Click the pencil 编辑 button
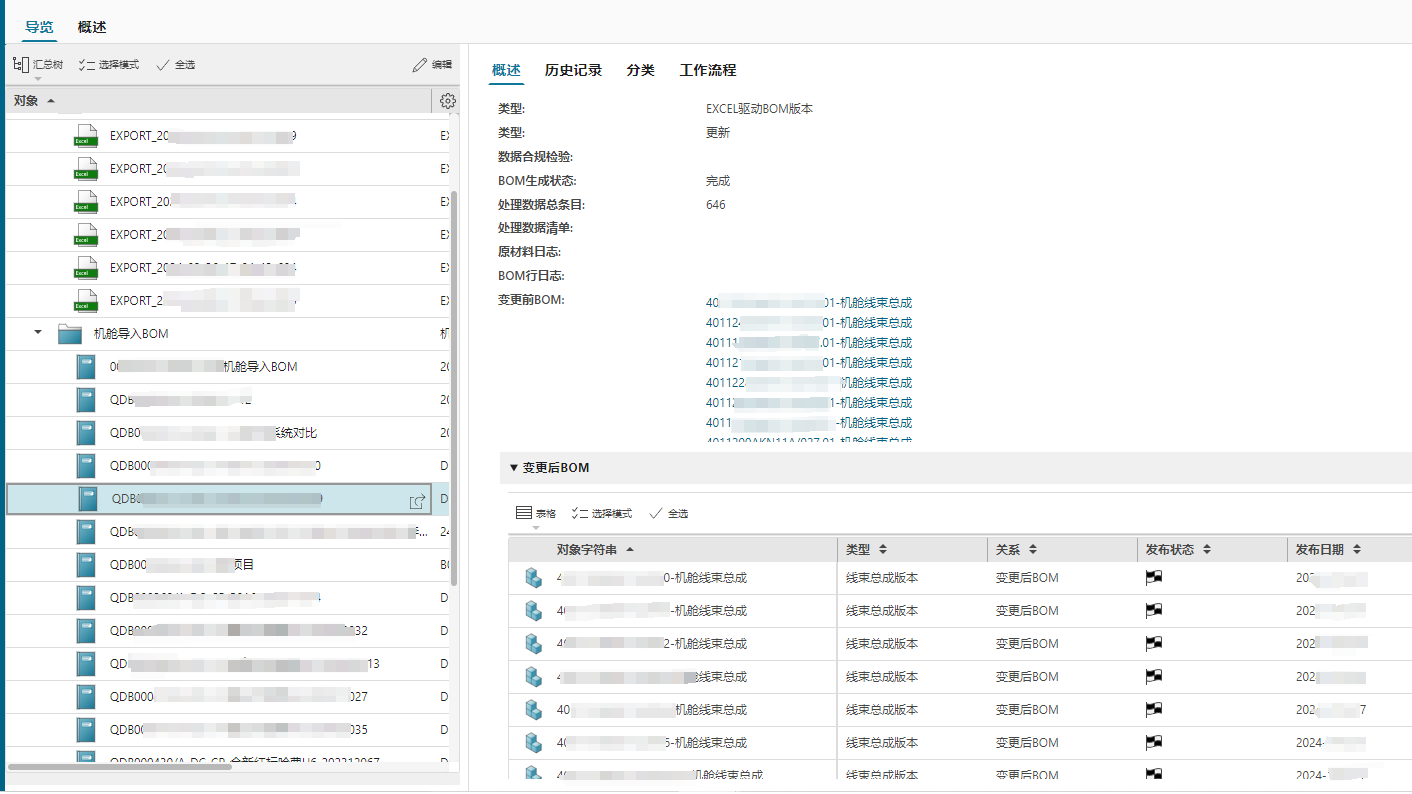 pyautogui.click(x=432, y=65)
